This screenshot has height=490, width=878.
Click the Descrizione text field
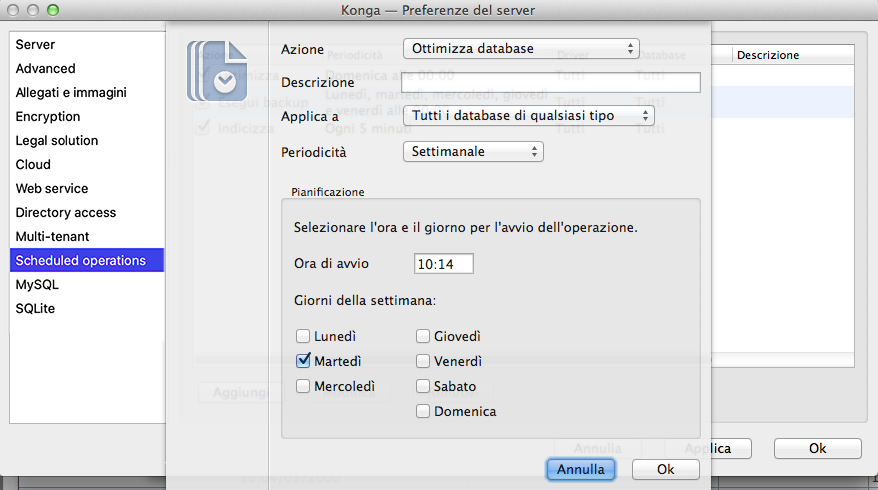551,82
